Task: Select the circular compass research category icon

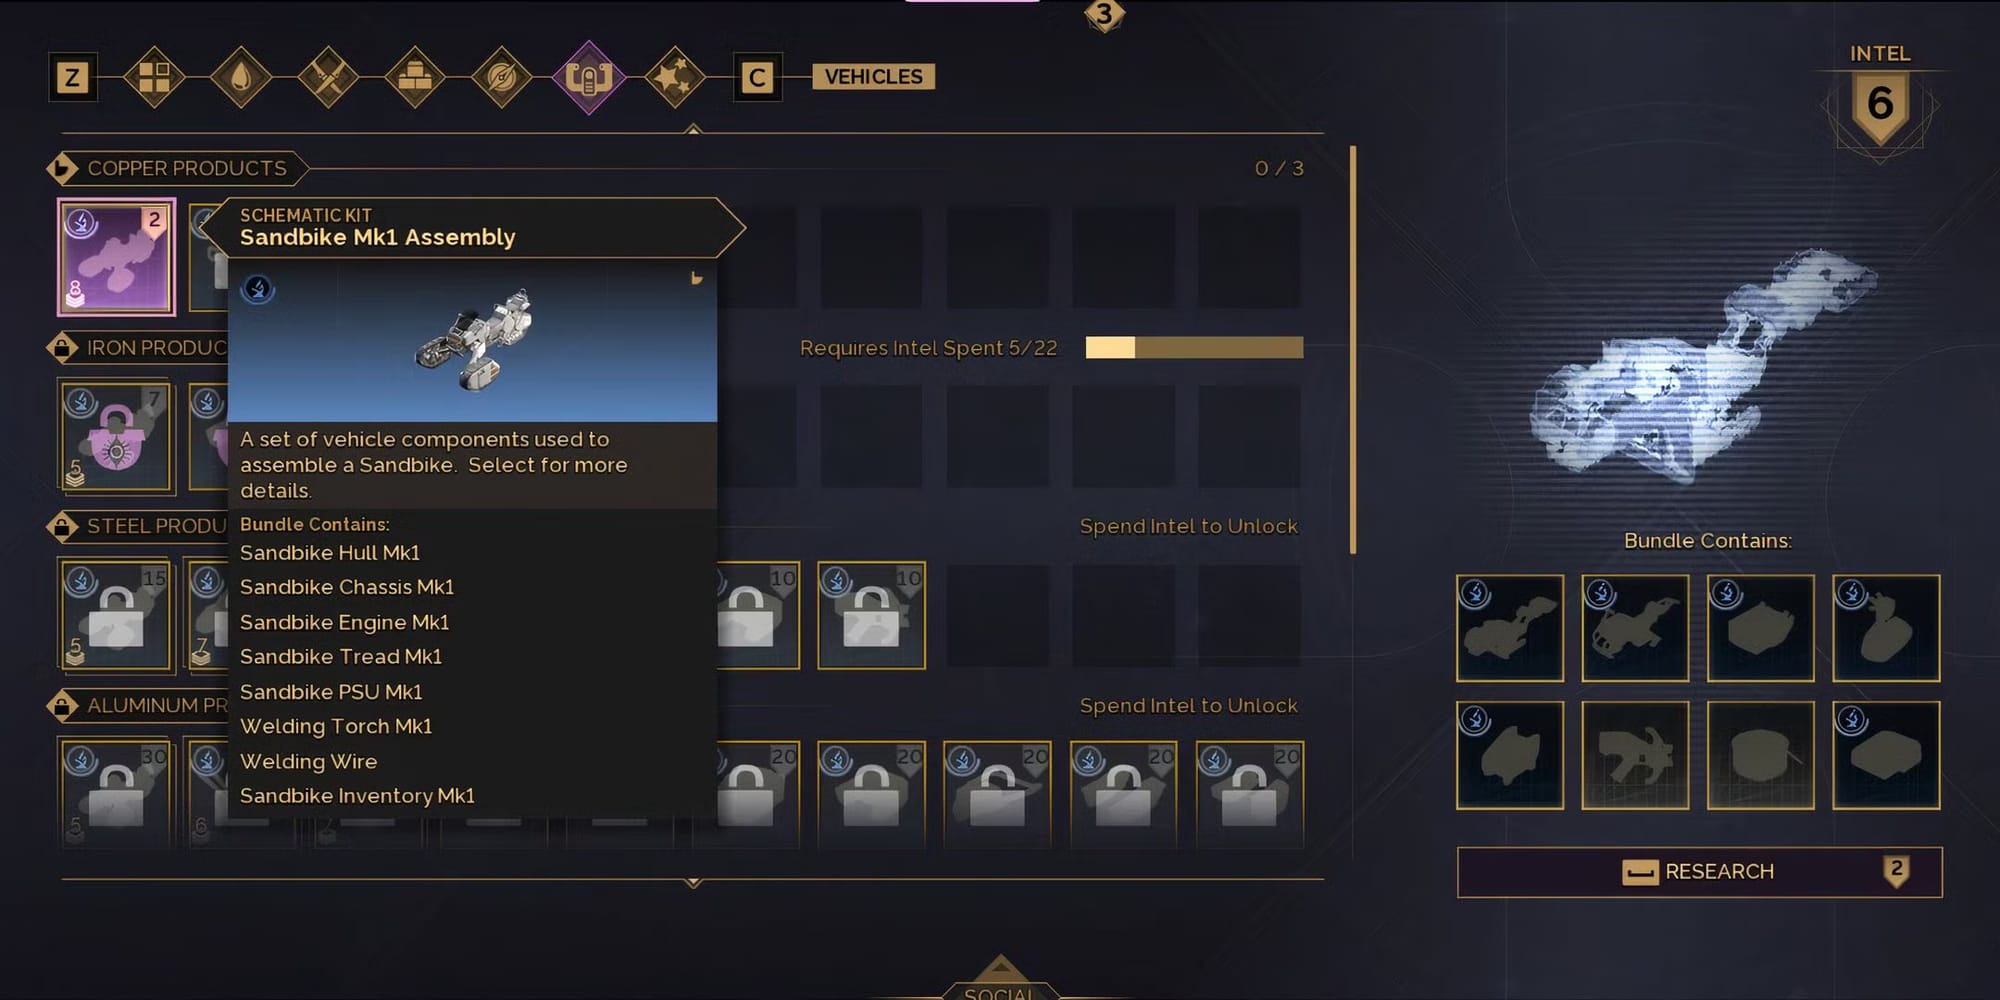Action: 502,77
